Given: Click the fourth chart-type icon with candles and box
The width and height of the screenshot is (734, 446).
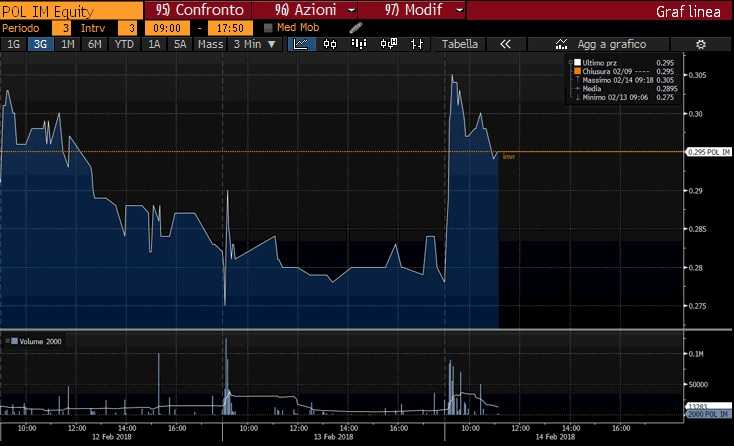Looking at the screenshot, I should (x=388, y=45).
